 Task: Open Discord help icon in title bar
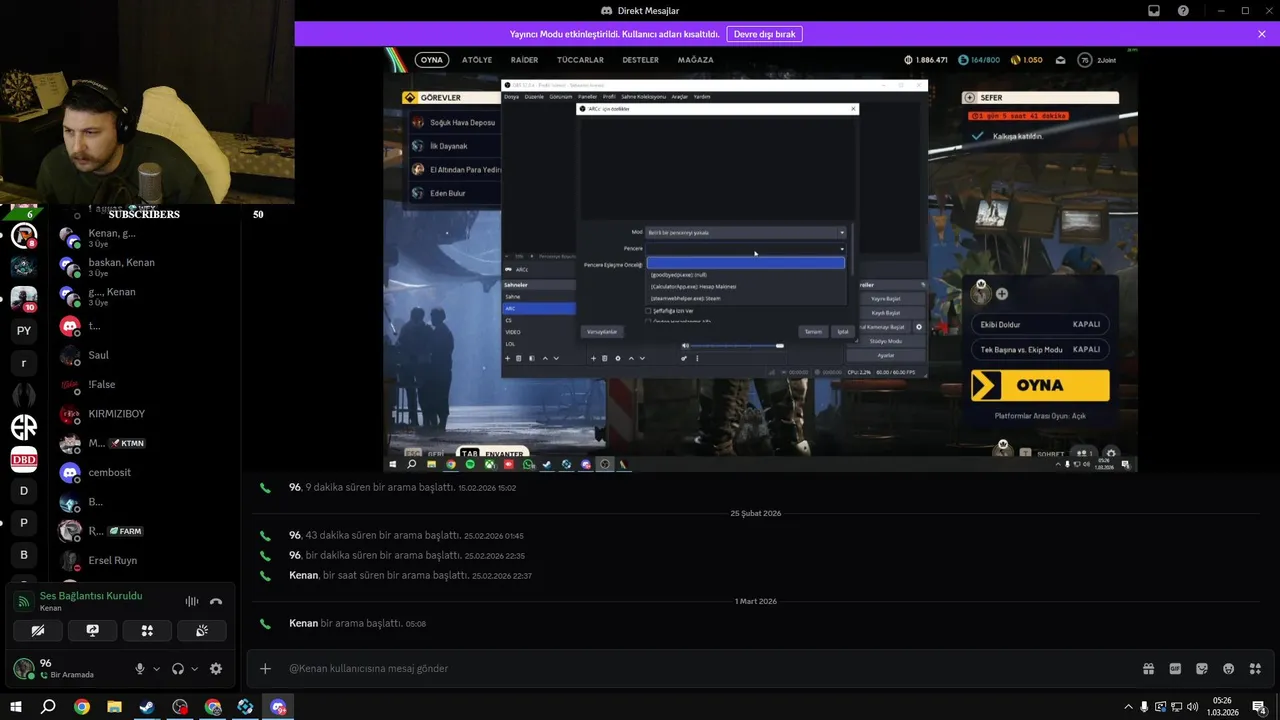pyautogui.click(x=1183, y=10)
